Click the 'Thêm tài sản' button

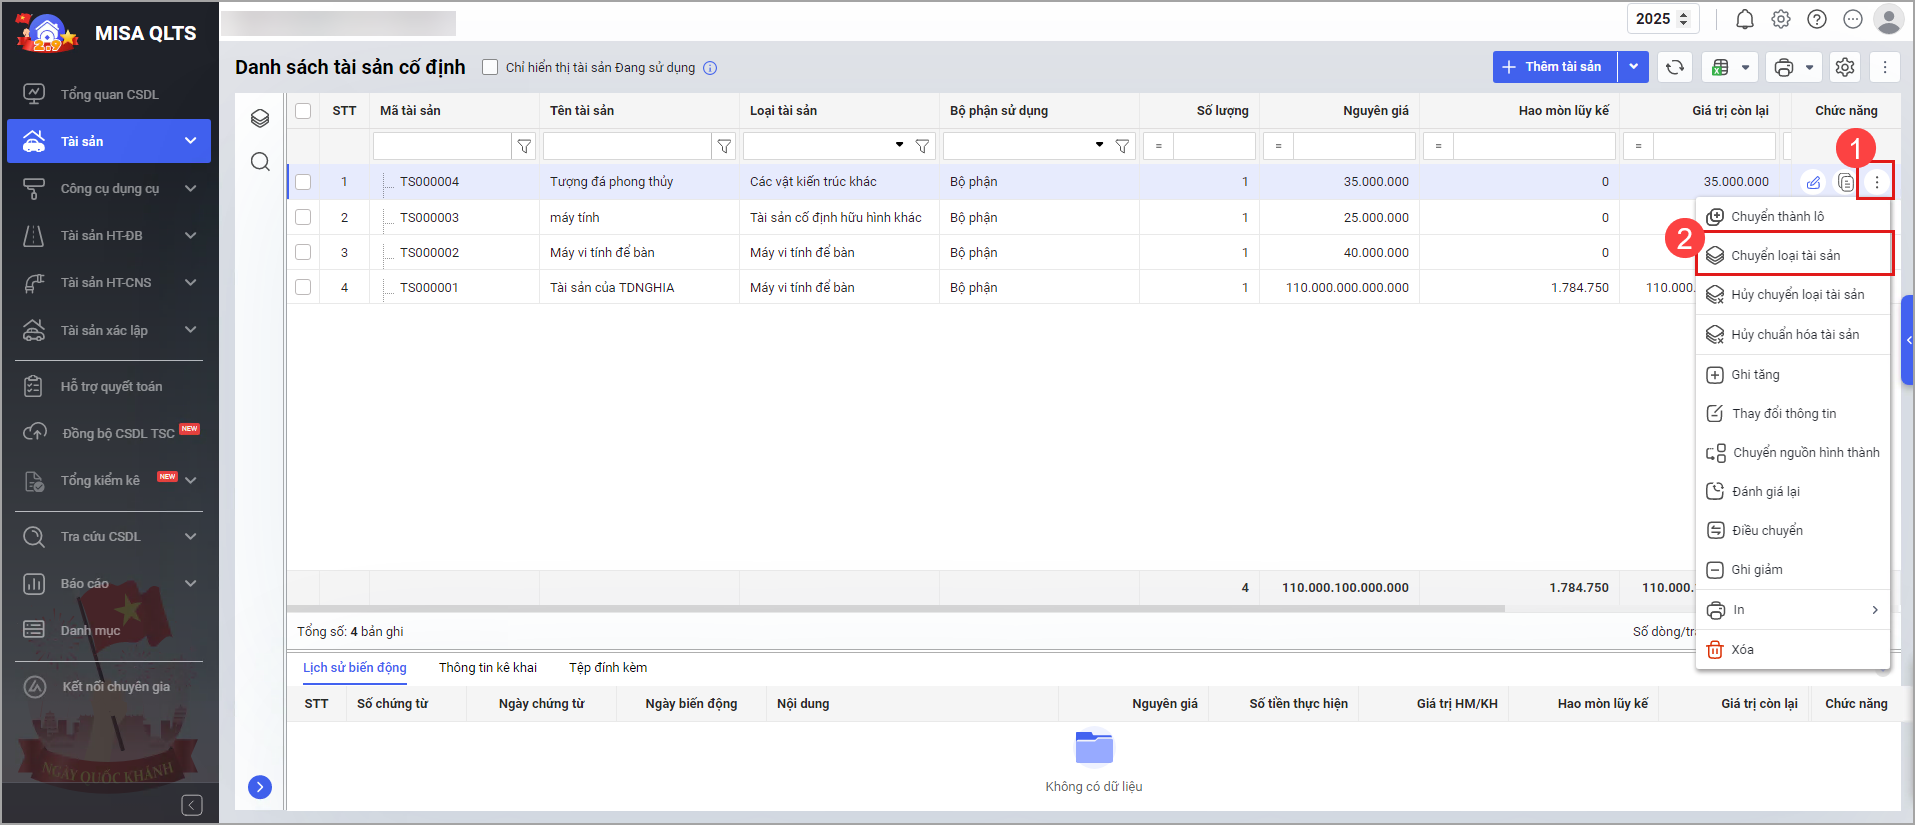point(1553,67)
